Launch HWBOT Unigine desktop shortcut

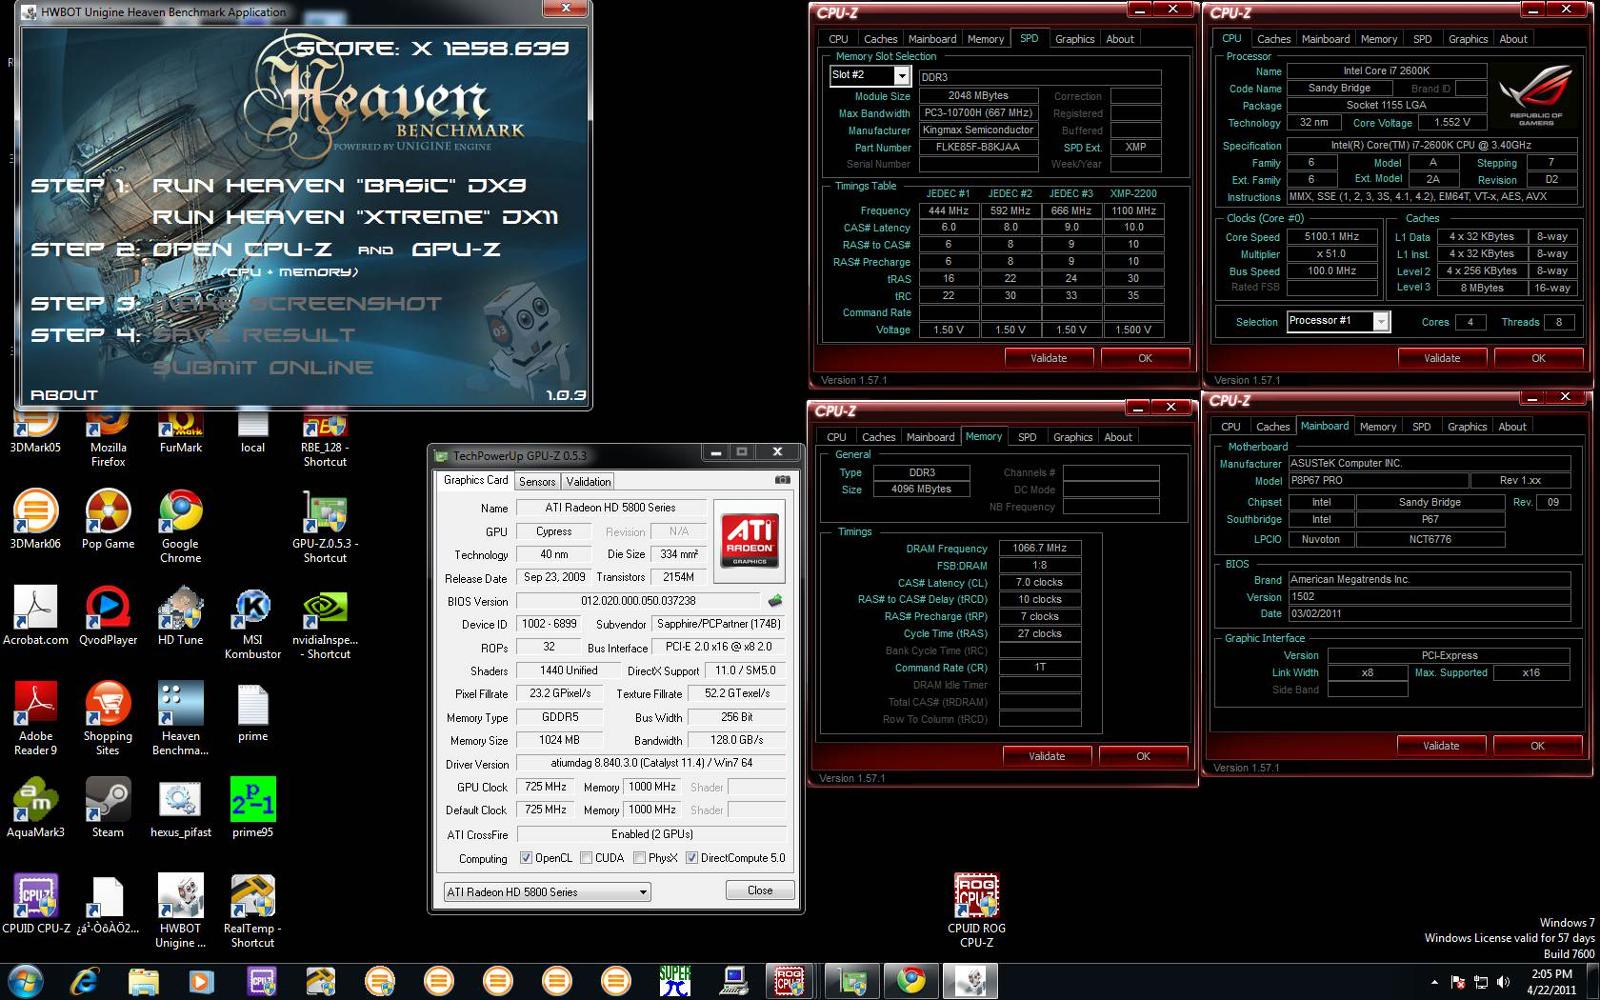pos(180,910)
